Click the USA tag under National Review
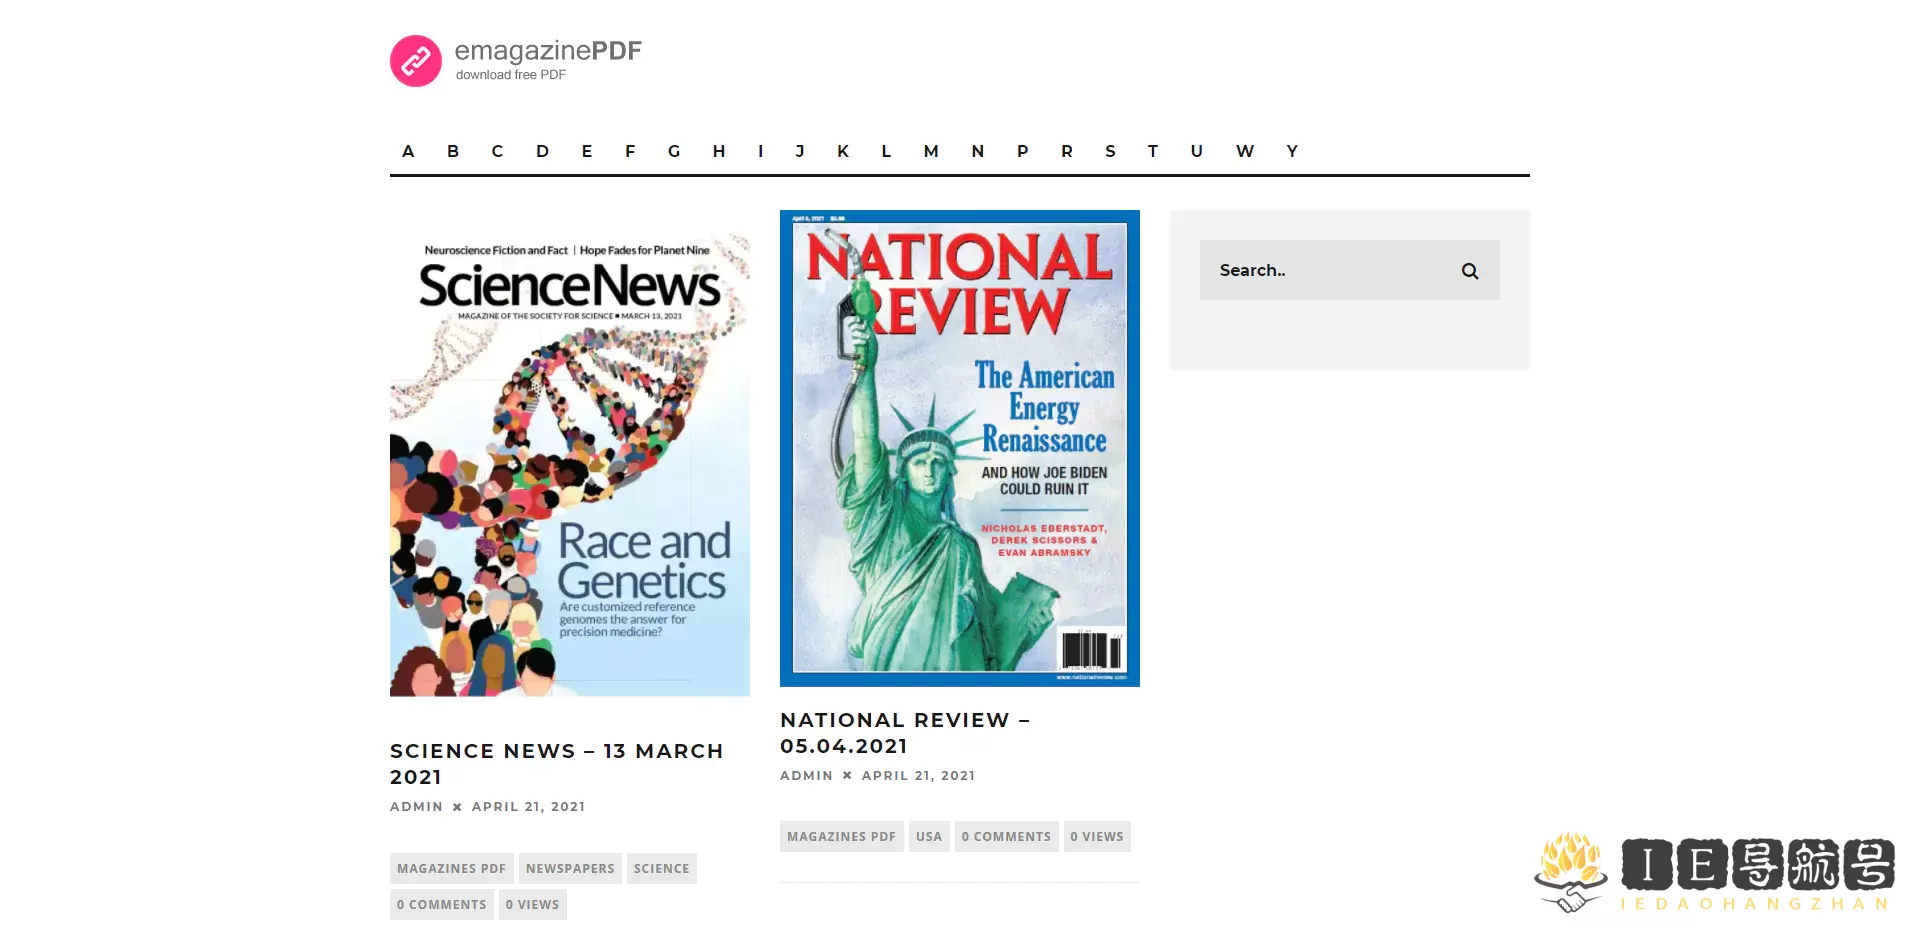Screen dimensions: 1920x937 928,836
